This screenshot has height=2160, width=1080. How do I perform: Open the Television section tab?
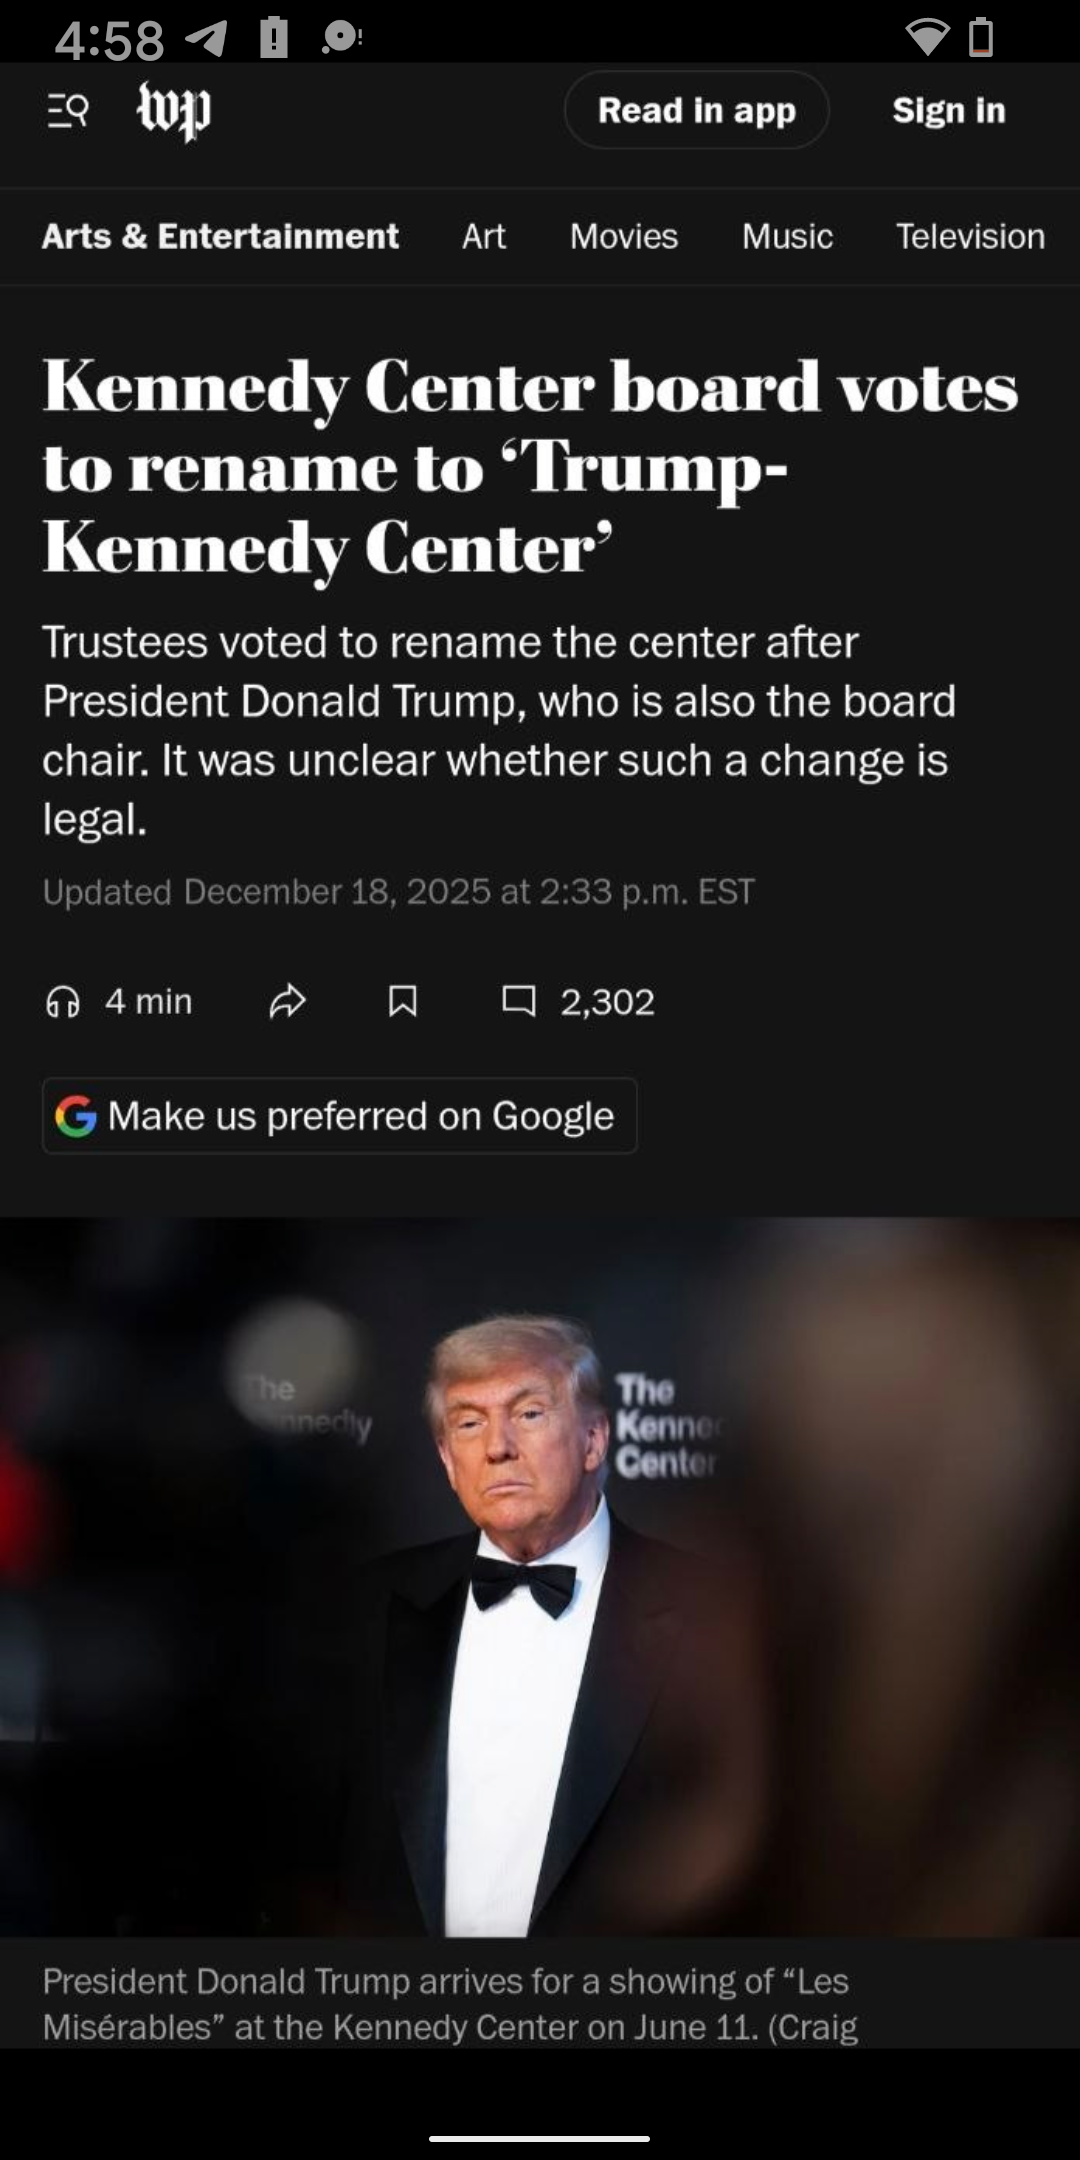coord(969,236)
